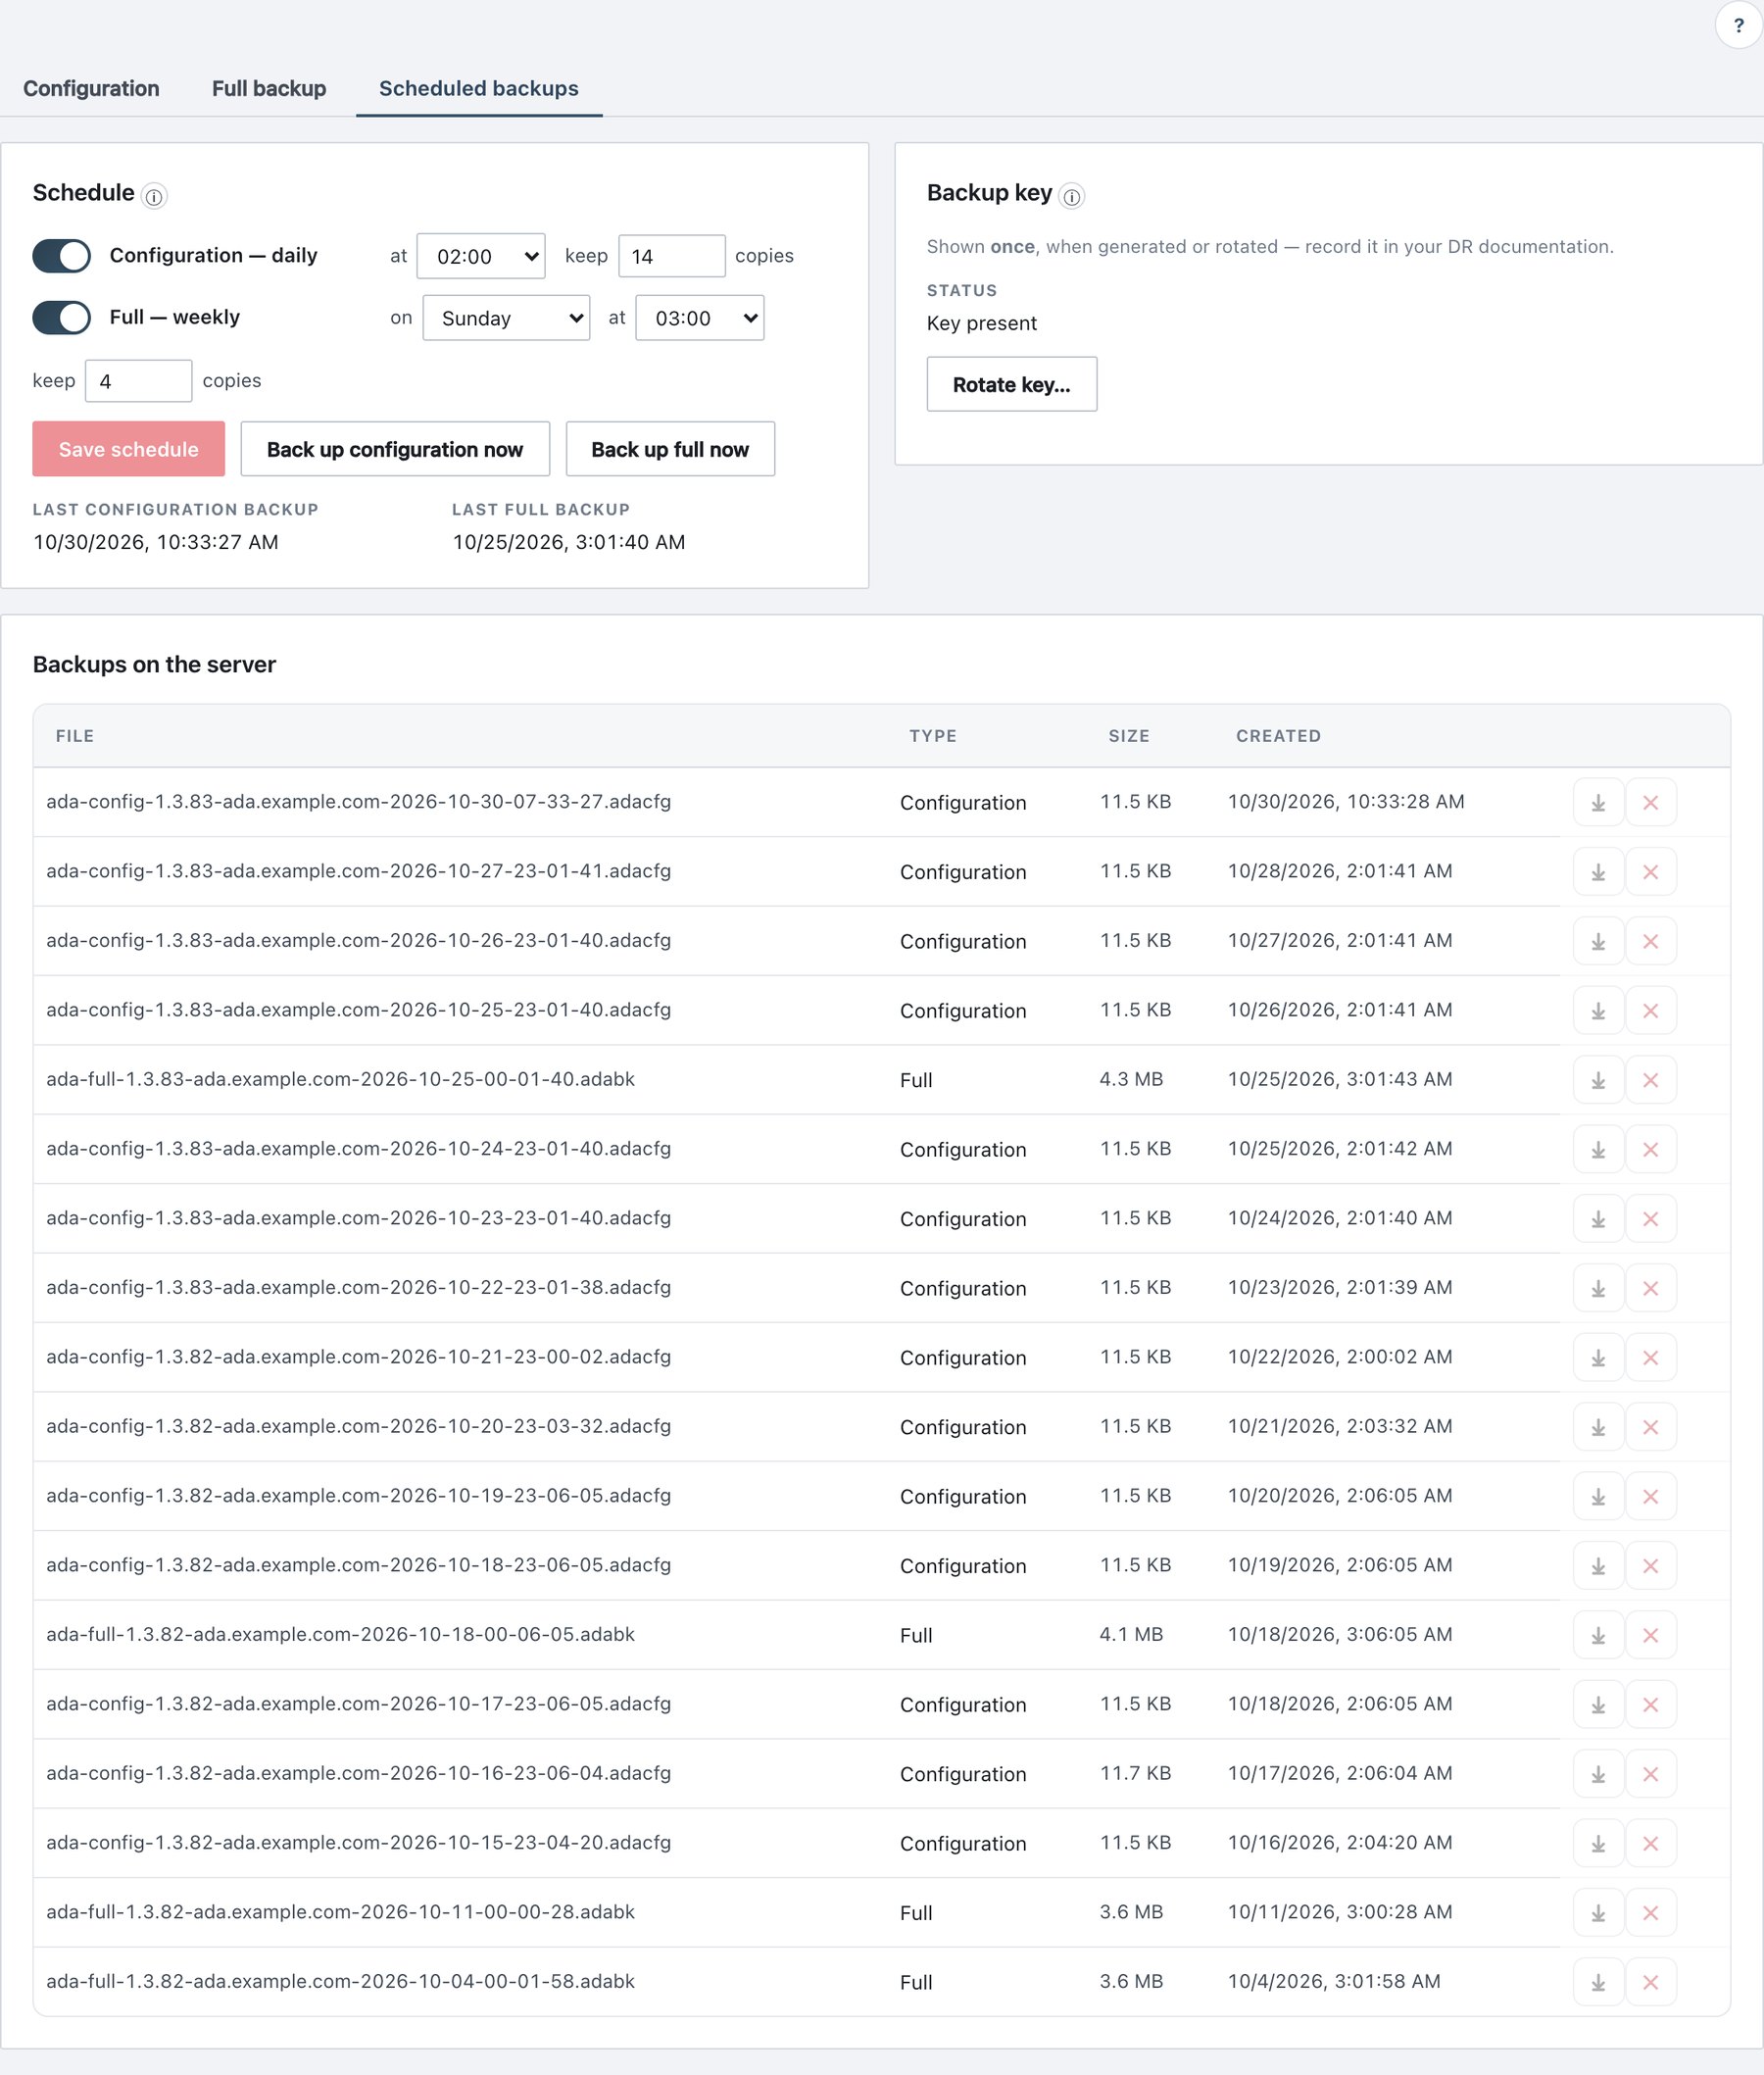Toggle Configuration daily backup switch

[x=61, y=256]
